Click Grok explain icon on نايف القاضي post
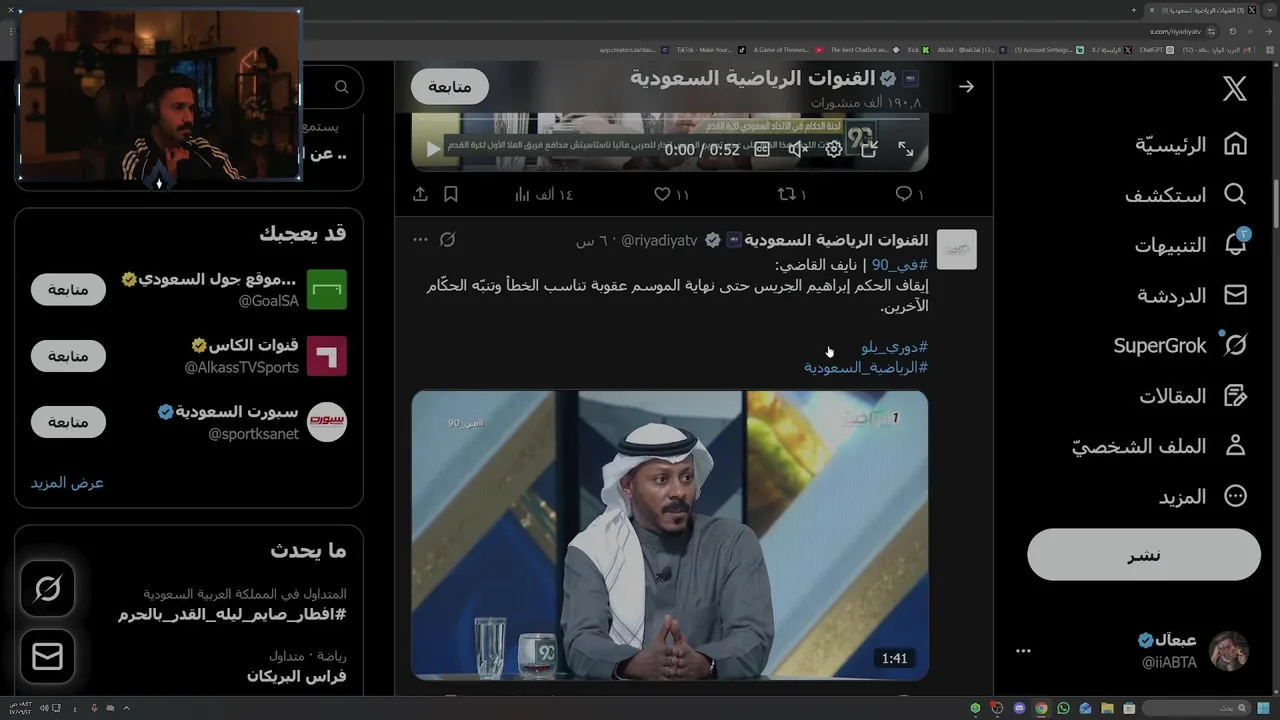This screenshot has height=720, width=1280. point(448,240)
